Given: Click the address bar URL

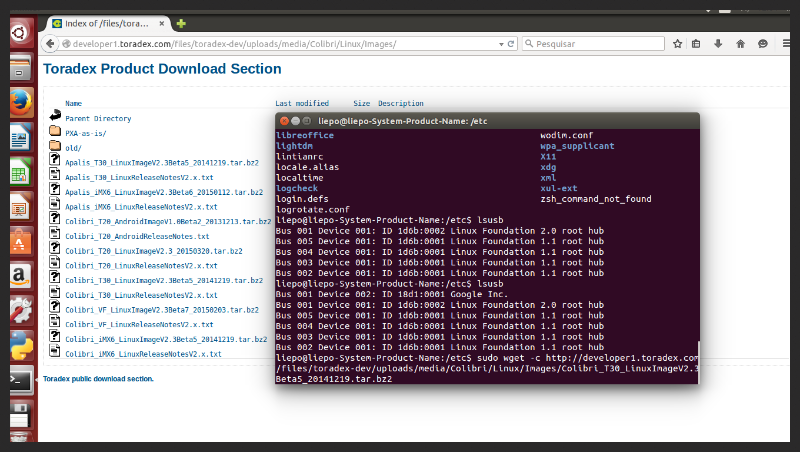Looking at the screenshot, I should (234, 44).
